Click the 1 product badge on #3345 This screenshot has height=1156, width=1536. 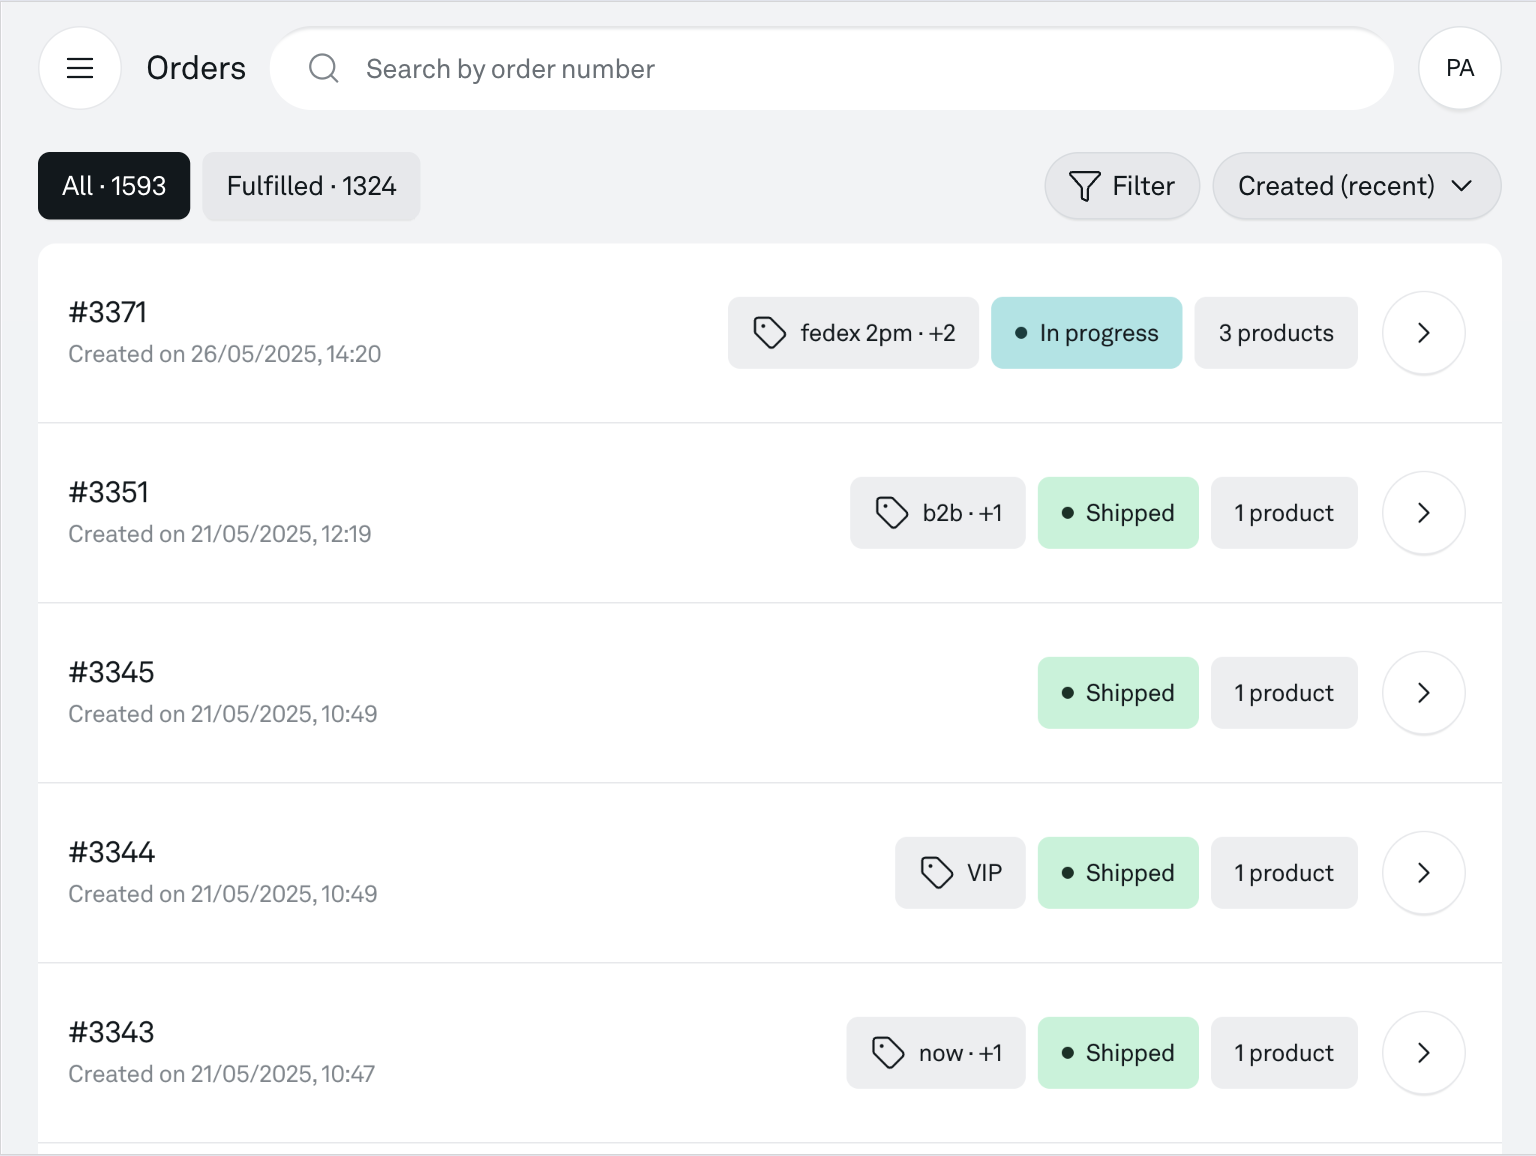(1284, 693)
